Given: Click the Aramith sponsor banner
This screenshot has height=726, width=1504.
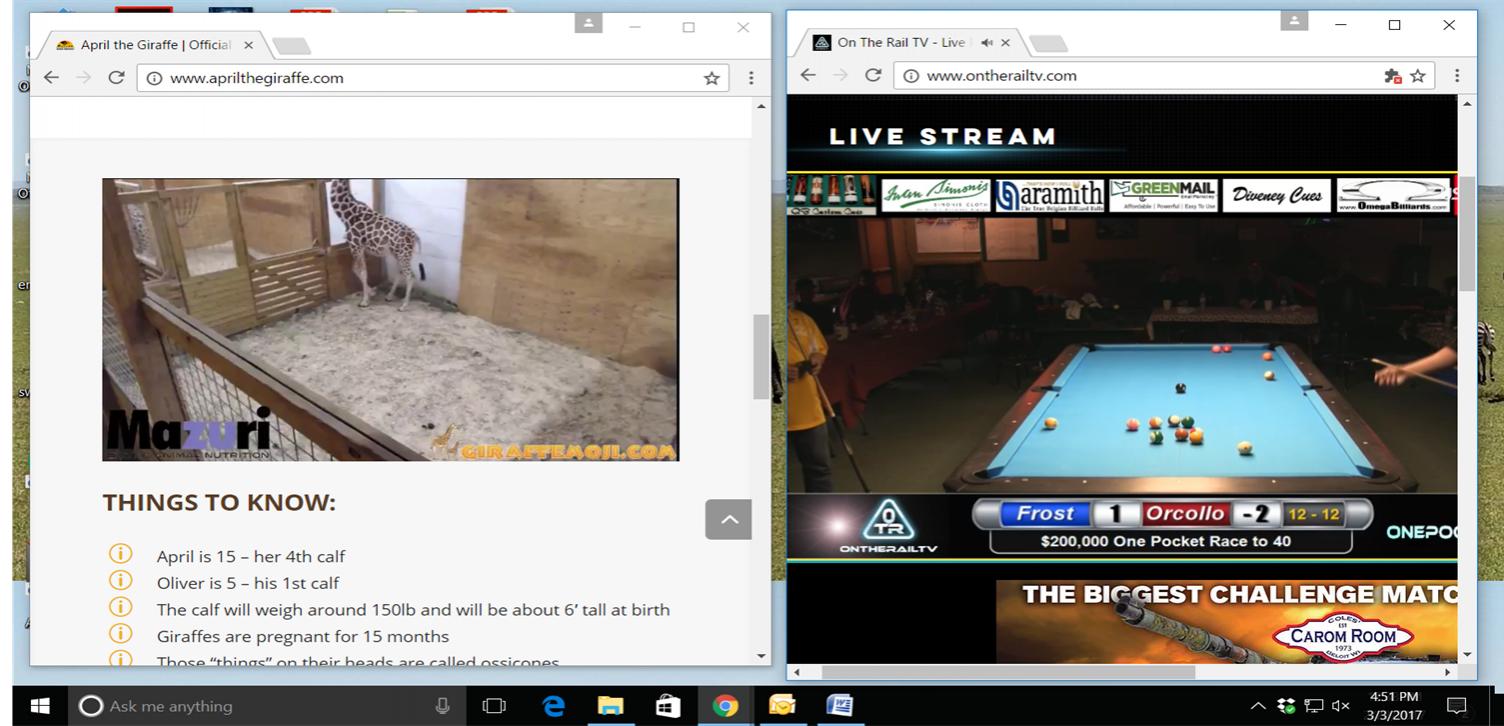Looking at the screenshot, I should [x=1049, y=195].
